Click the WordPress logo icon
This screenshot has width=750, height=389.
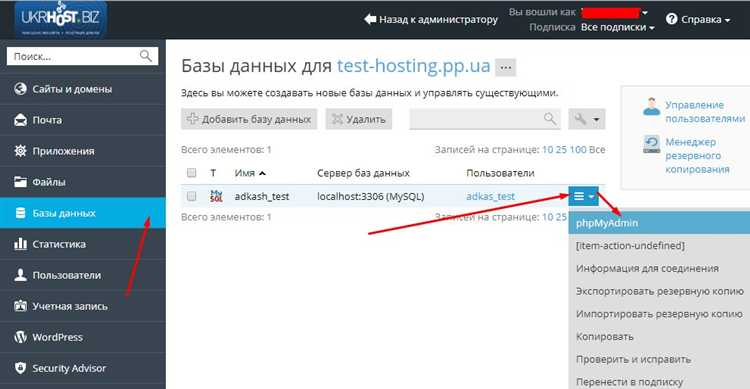pos(20,337)
